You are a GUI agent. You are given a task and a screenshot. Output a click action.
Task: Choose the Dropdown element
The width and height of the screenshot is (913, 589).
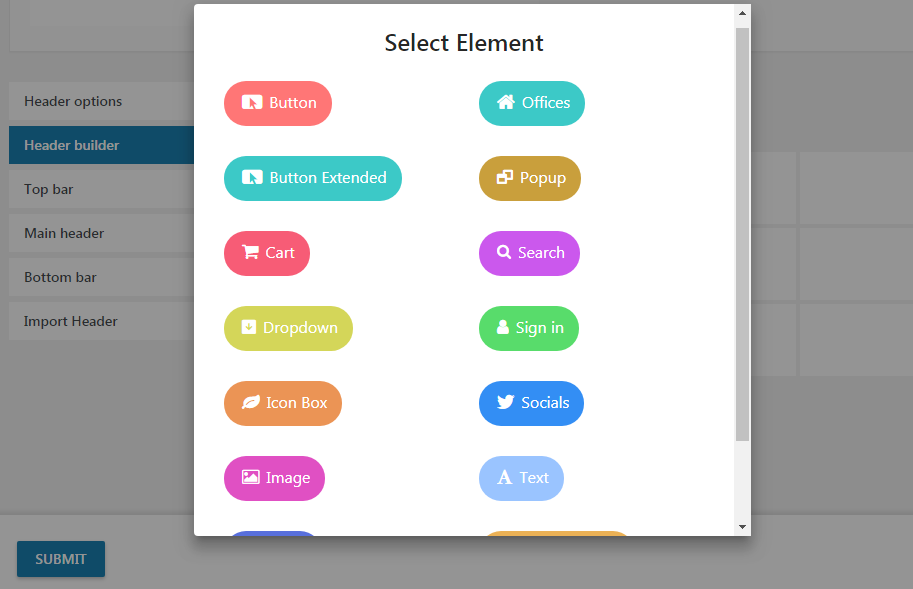pos(288,328)
